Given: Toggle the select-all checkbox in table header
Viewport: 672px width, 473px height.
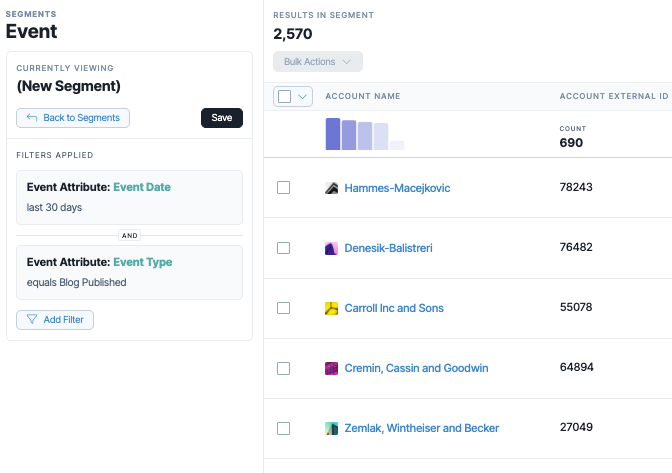Looking at the screenshot, I should [285, 96].
